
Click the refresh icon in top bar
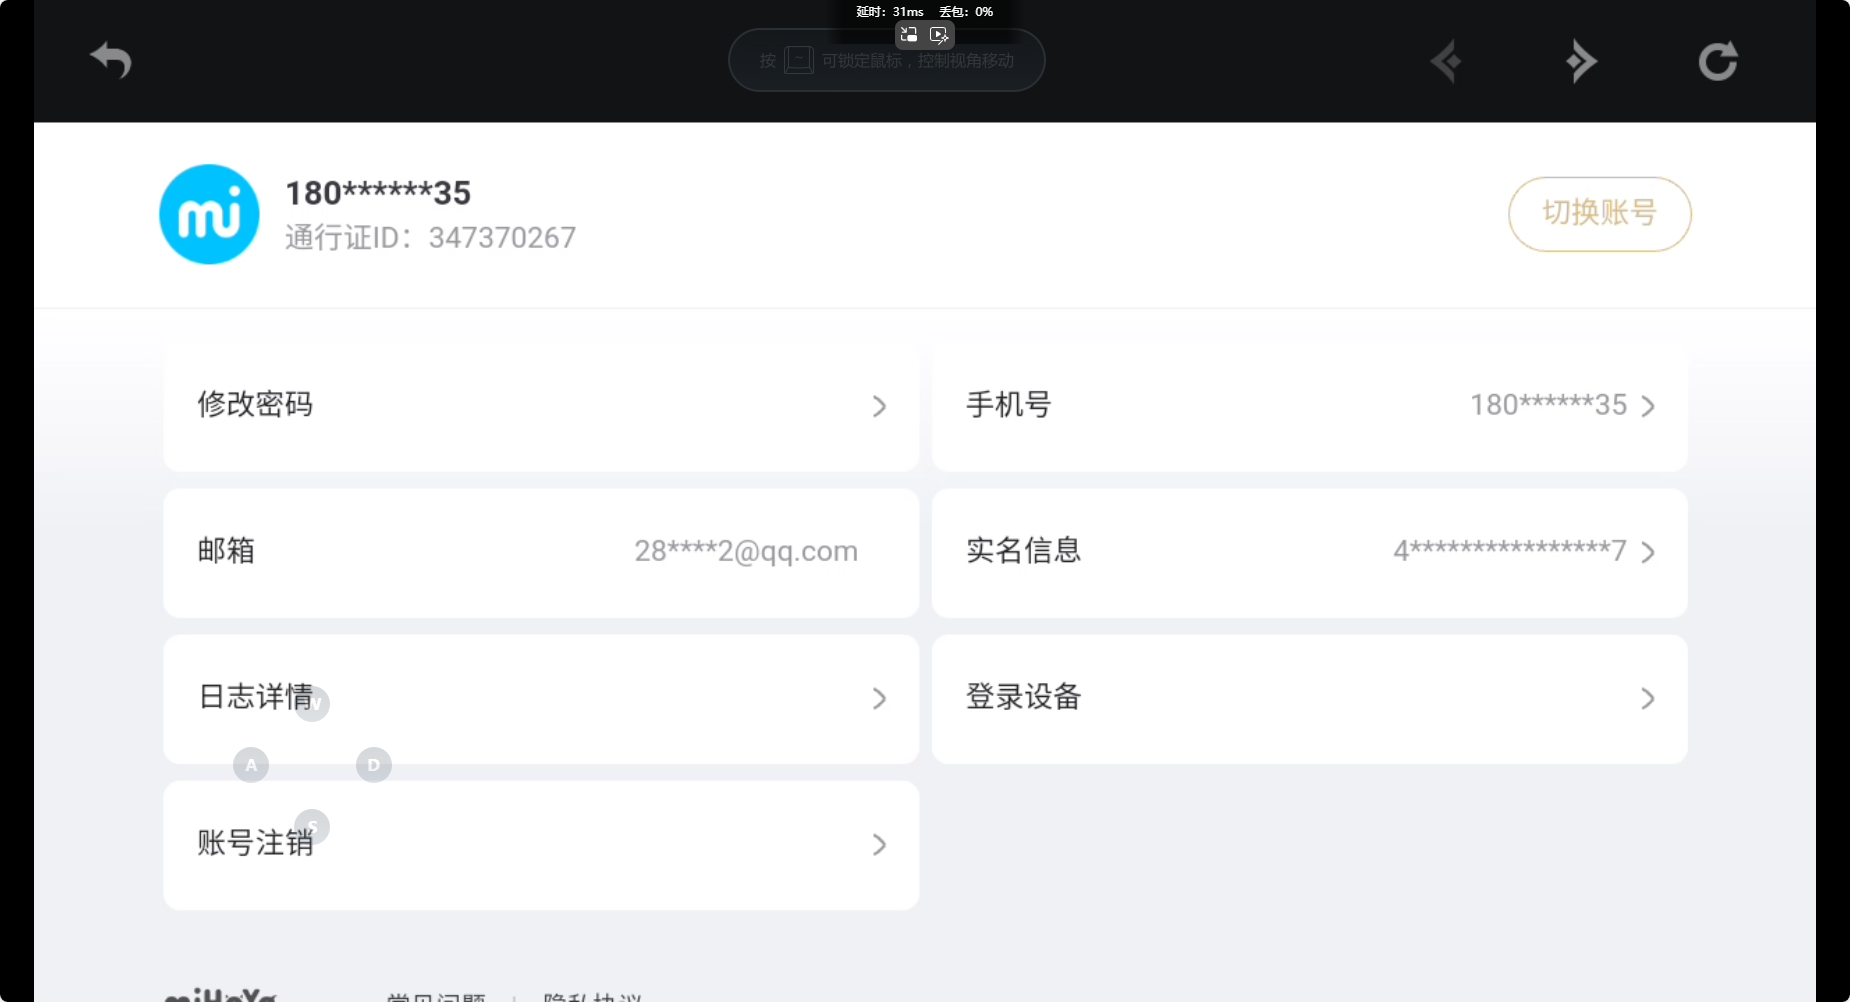click(1718, 61)
